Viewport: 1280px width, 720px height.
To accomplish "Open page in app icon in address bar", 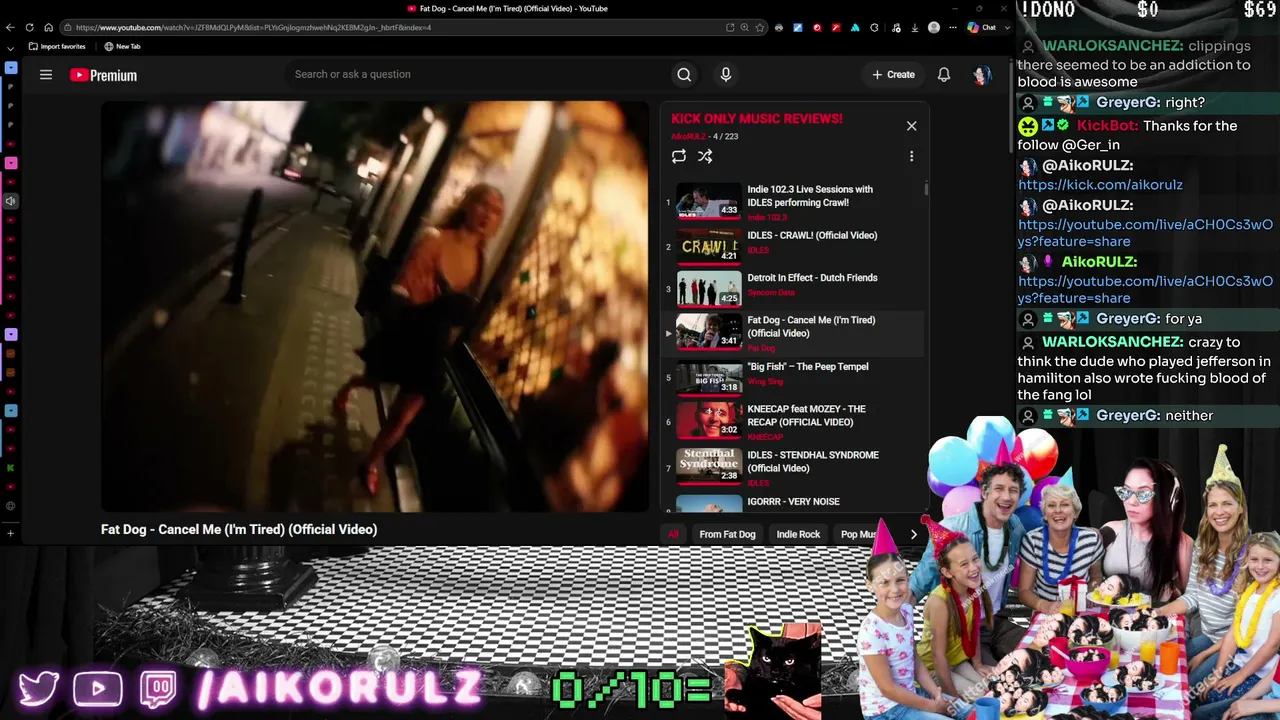I will coord(730,28).
